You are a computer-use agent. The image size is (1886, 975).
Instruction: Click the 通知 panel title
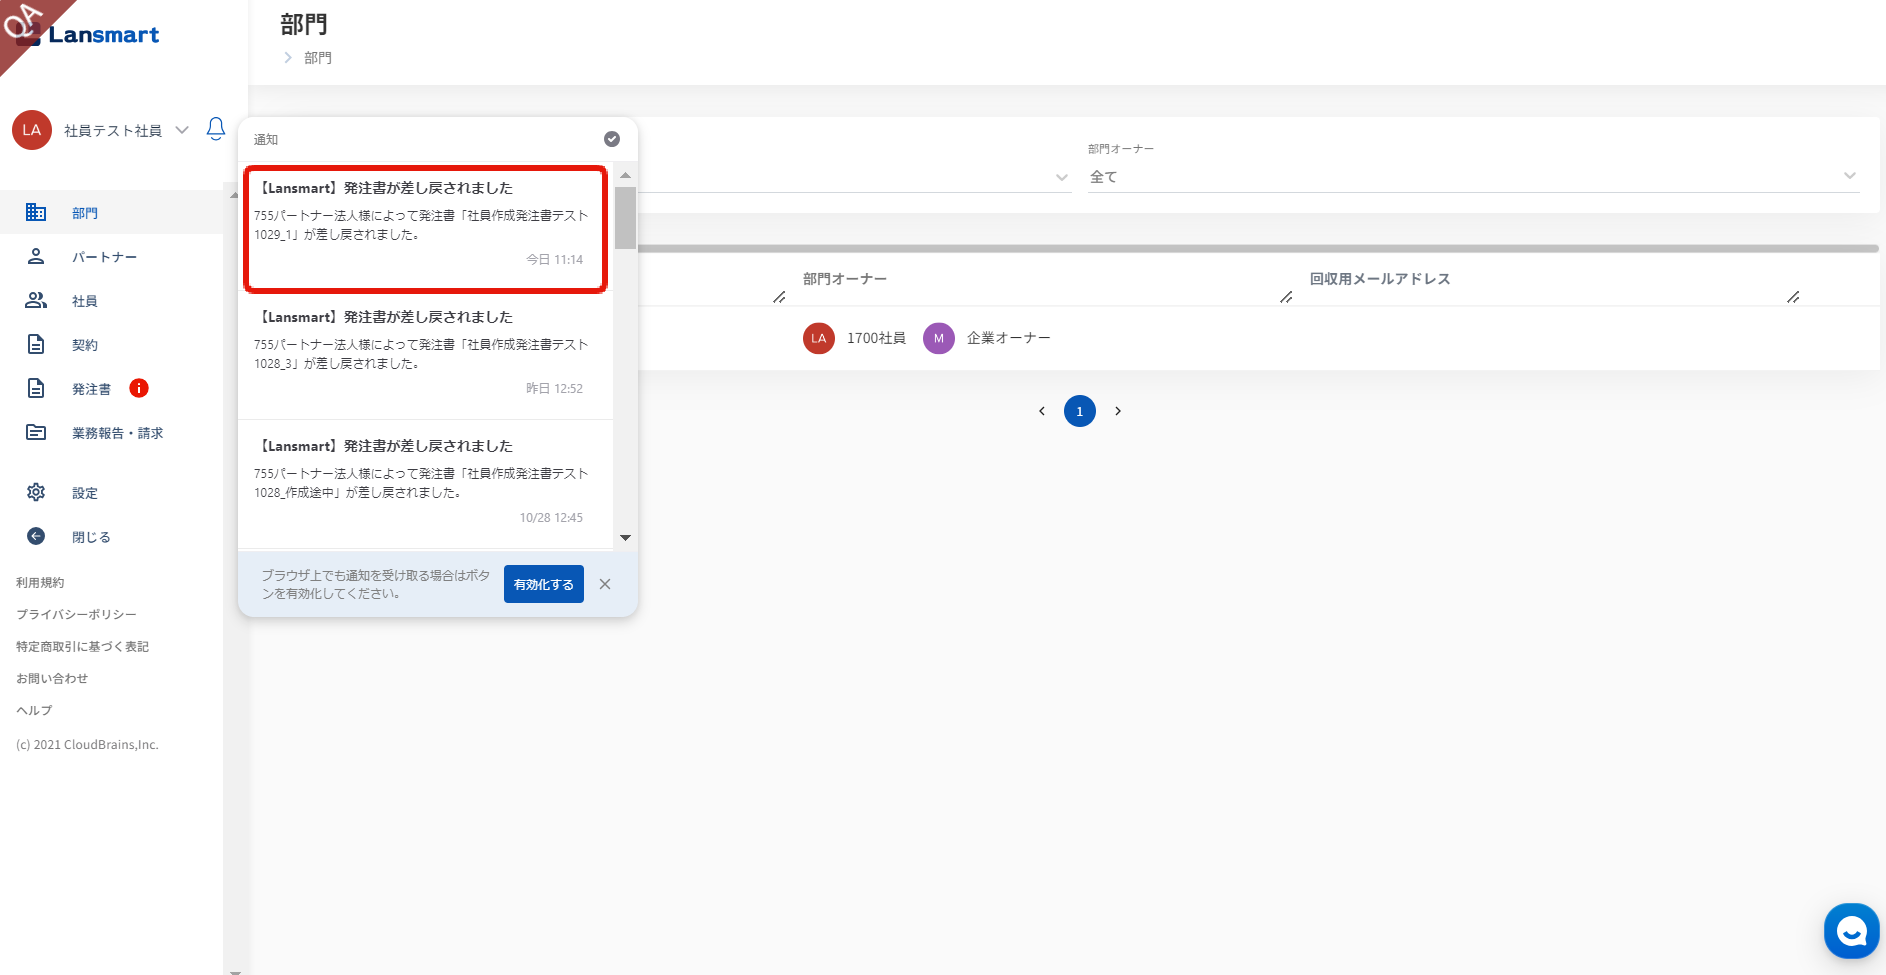click(266, 140)
